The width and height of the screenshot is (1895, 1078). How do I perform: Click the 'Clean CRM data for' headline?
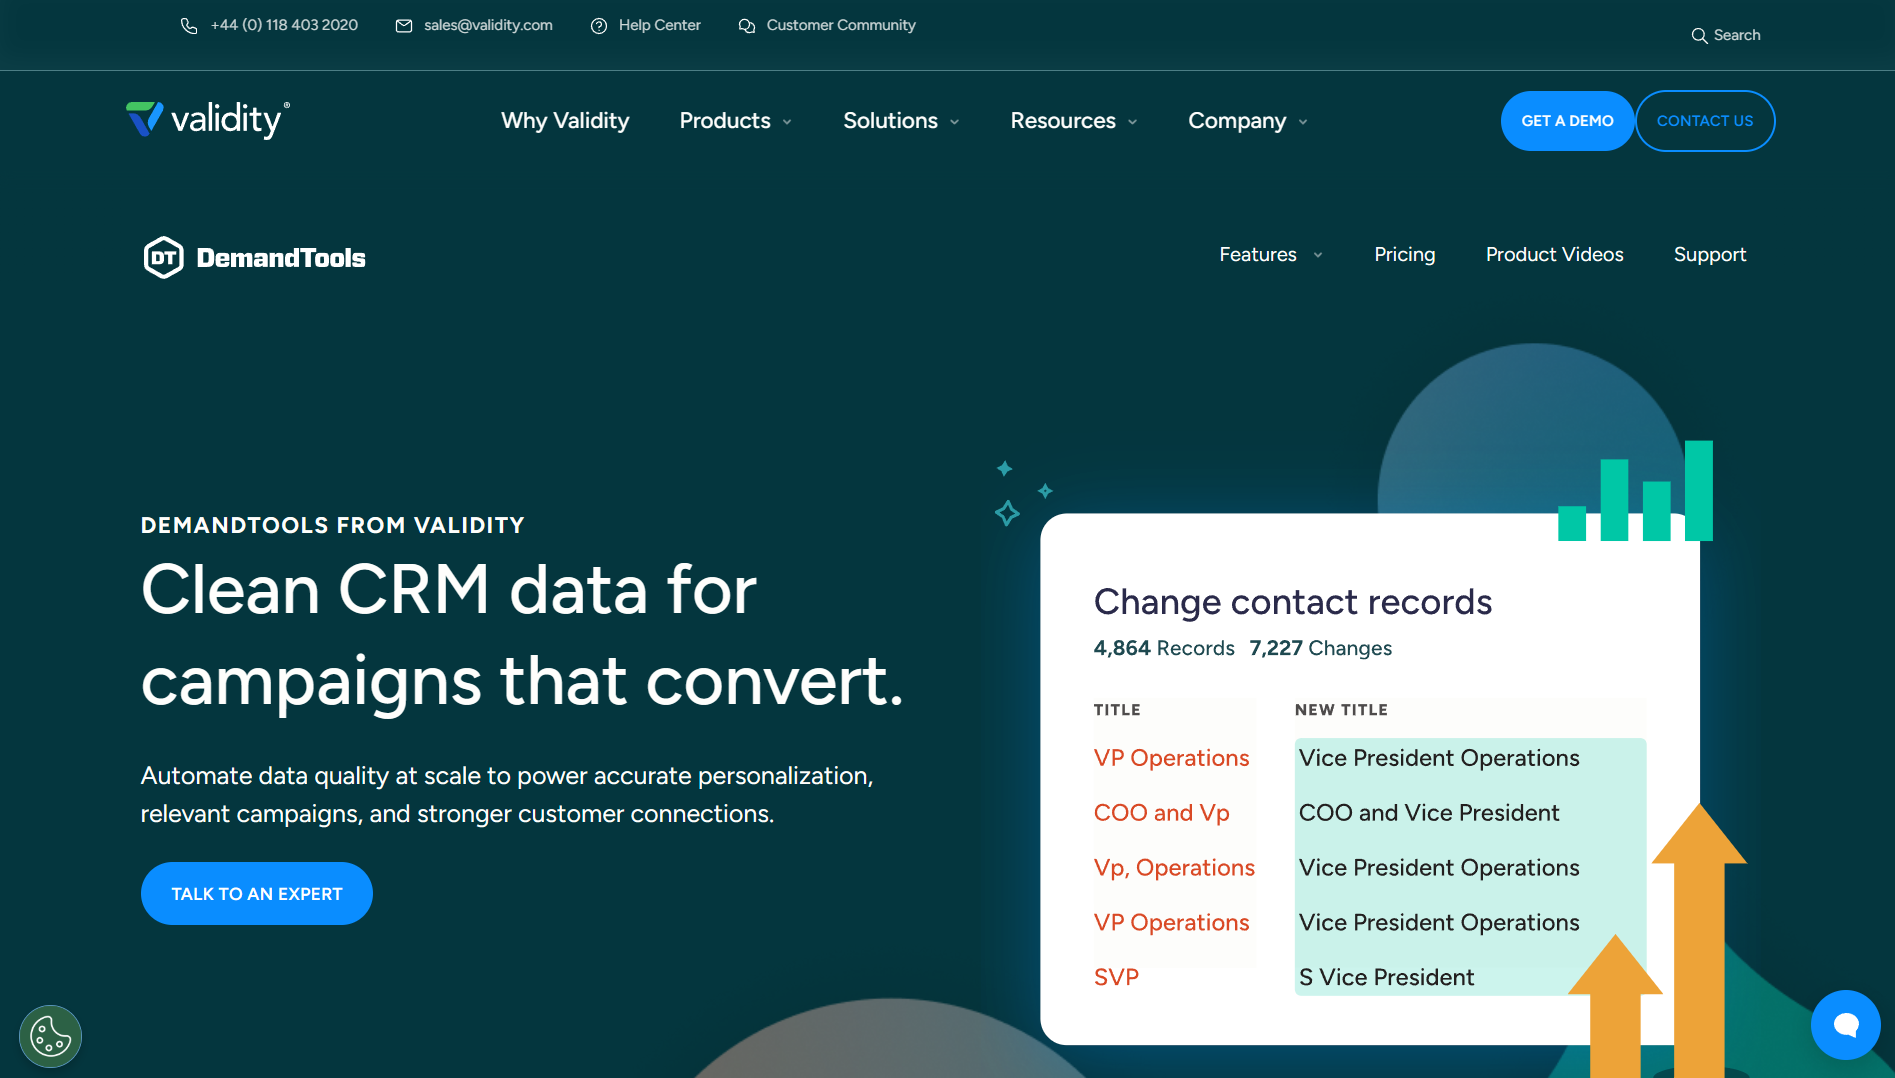point(449,589)
